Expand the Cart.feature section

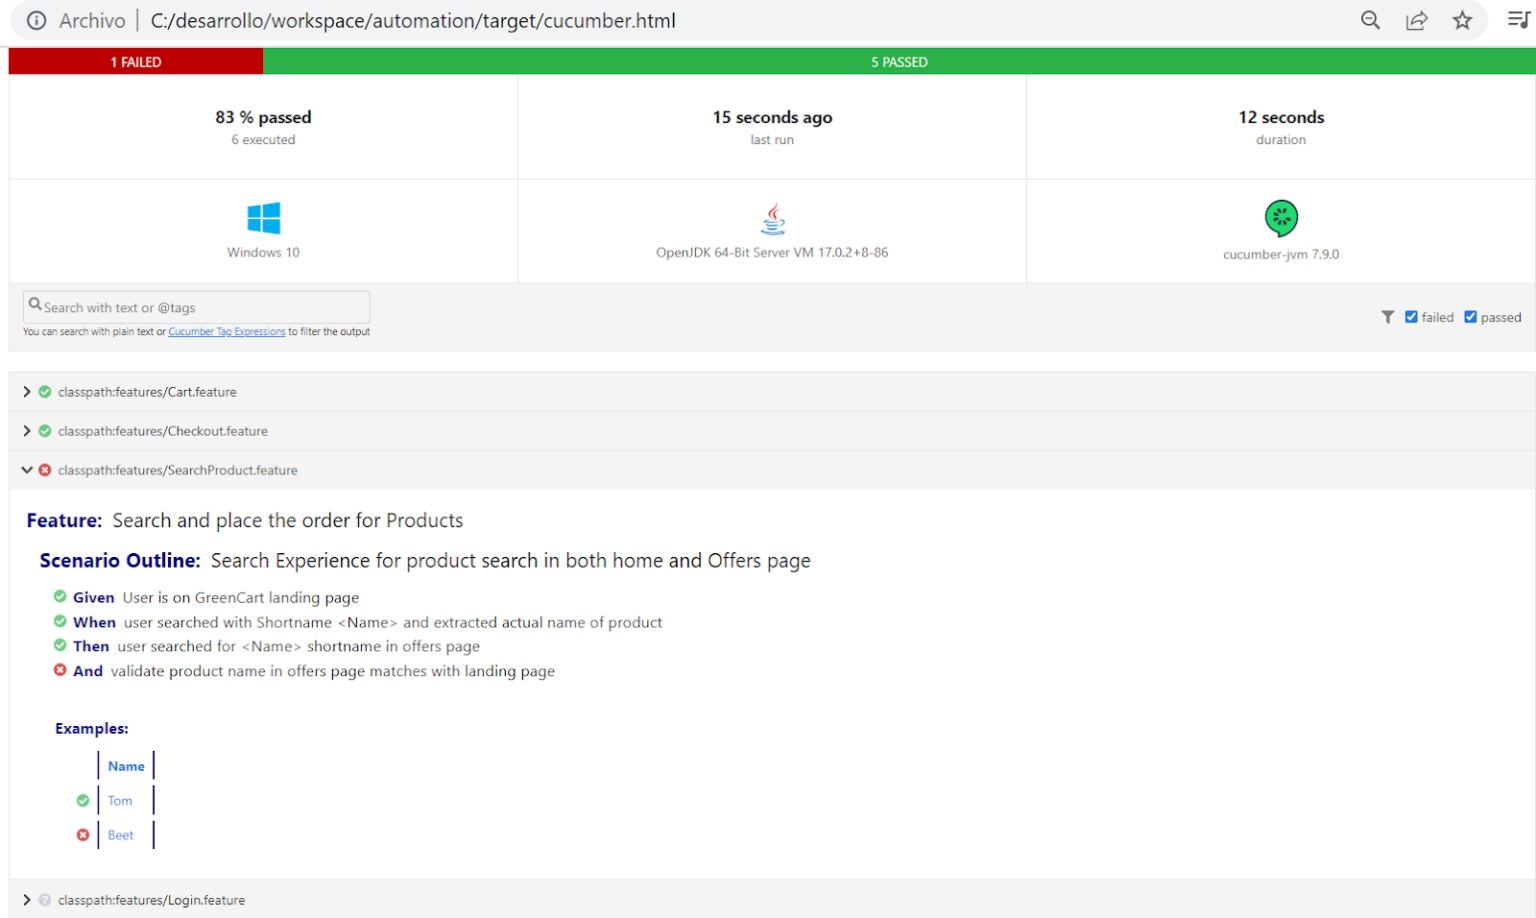[x=27, y=392]
